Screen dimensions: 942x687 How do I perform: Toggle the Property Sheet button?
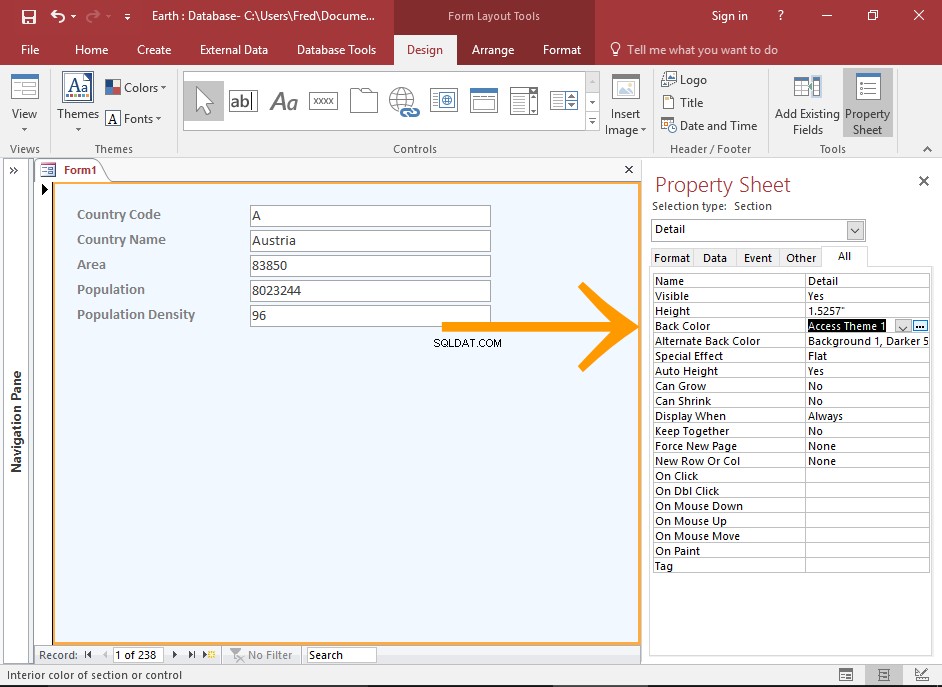[867, 103]
